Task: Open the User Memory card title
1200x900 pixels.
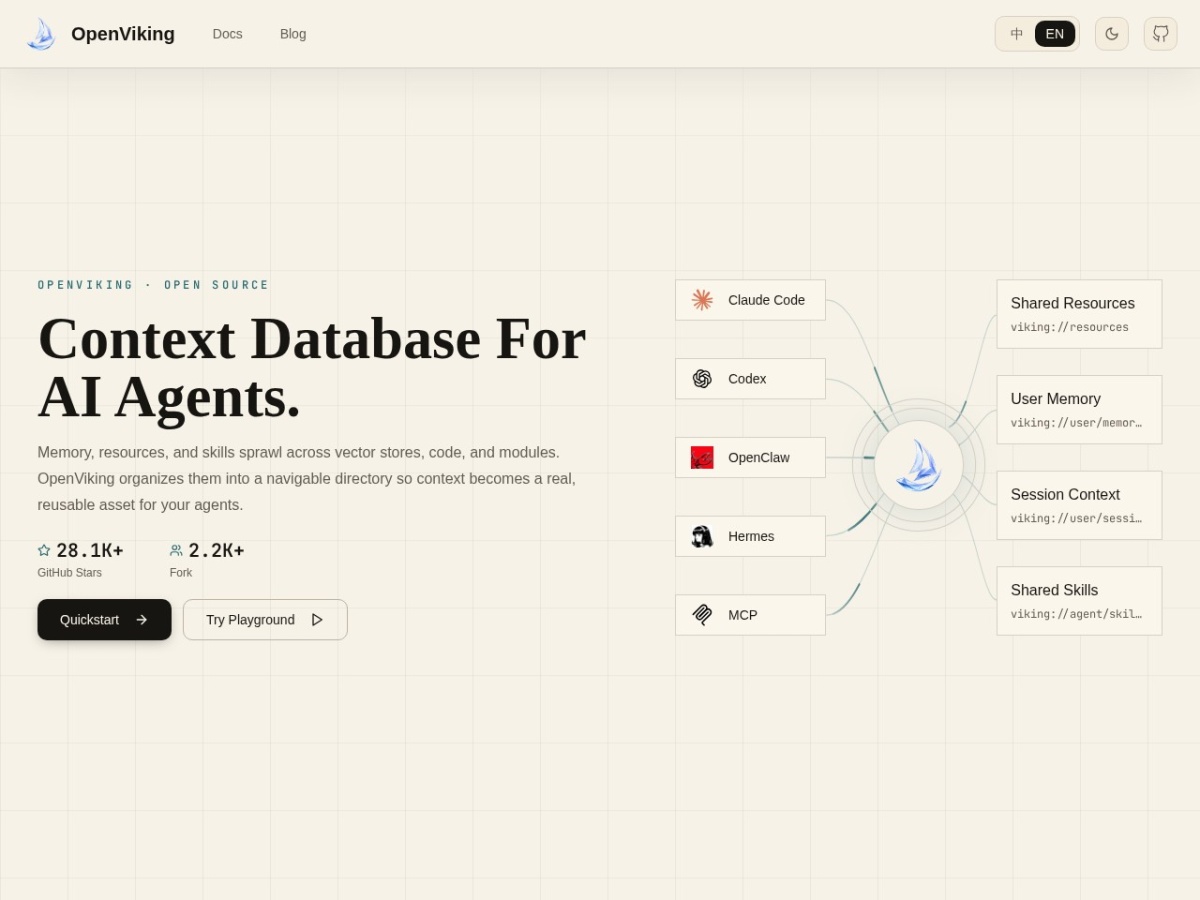Action: [x=1055, y=399]
